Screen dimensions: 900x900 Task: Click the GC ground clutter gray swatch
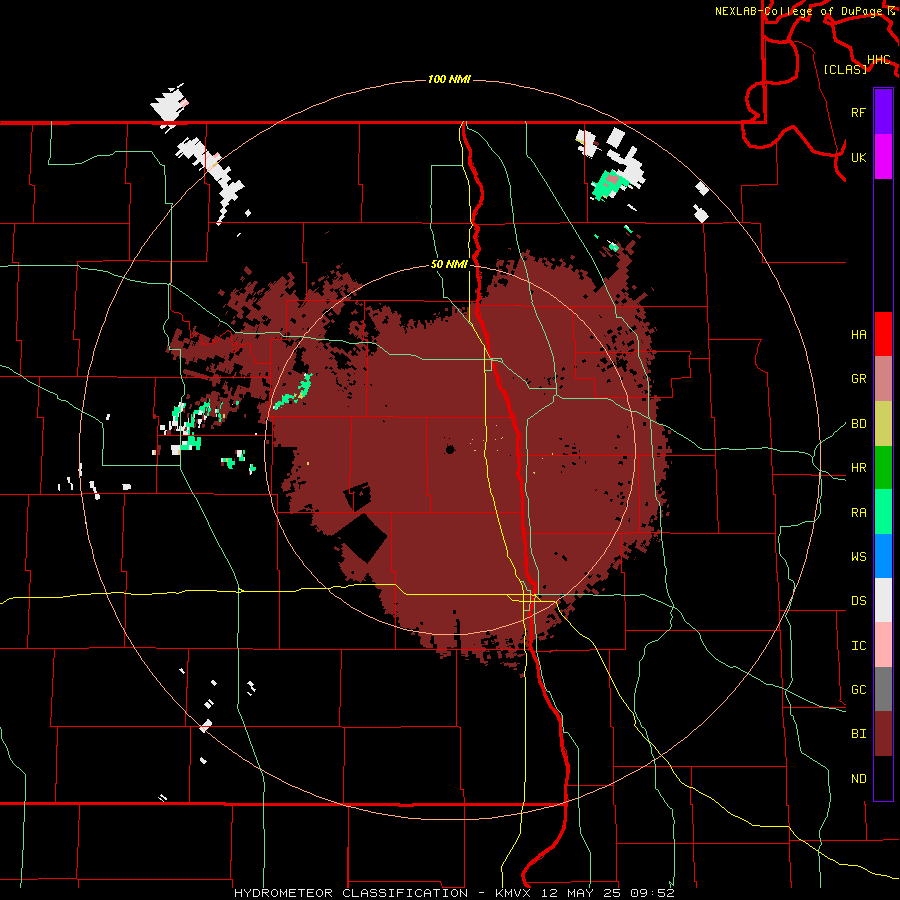[883, 689]
